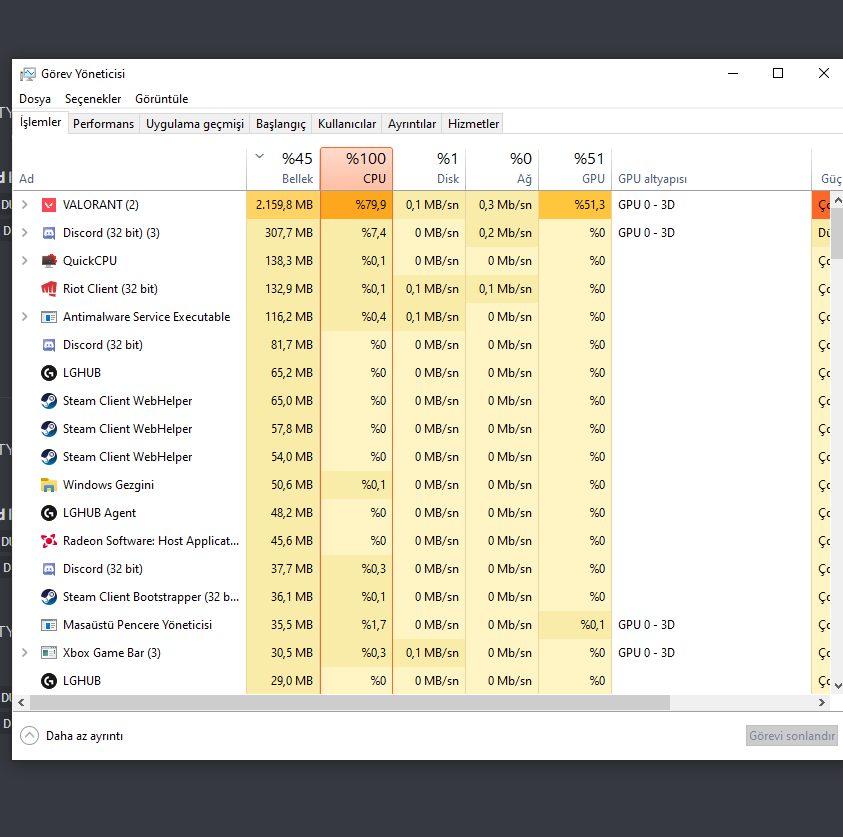Click the vertical scrollbar down arrow
The image size is (843, 837).
coord(838,685)
